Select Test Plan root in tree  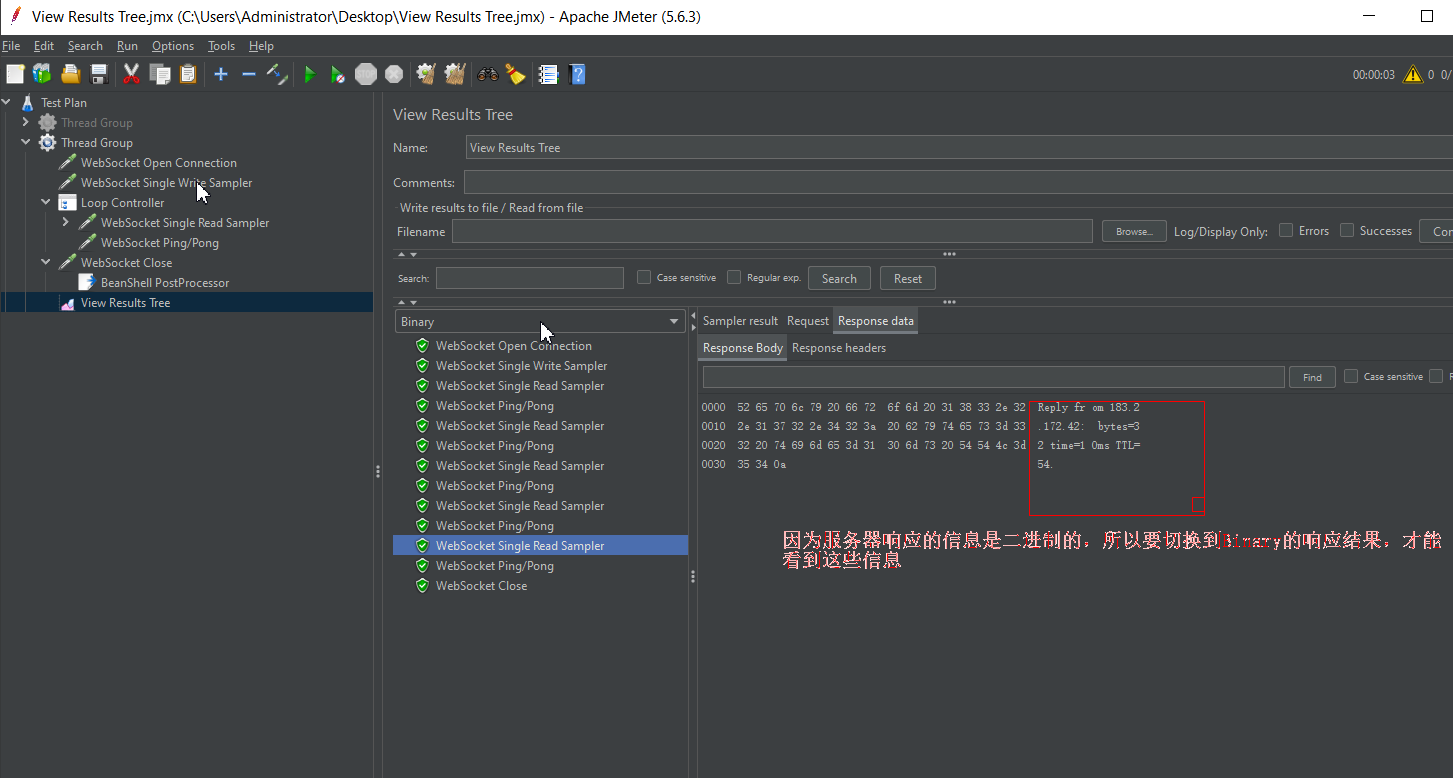pyautogui.click(x=63, y=103)
